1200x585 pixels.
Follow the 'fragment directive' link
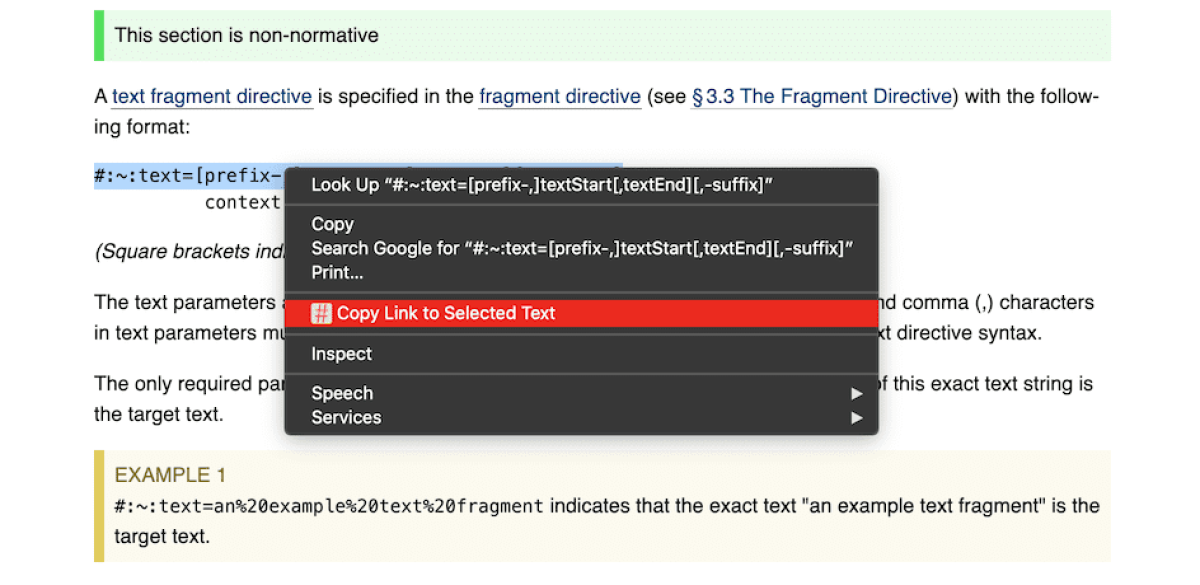click(559, 97)
